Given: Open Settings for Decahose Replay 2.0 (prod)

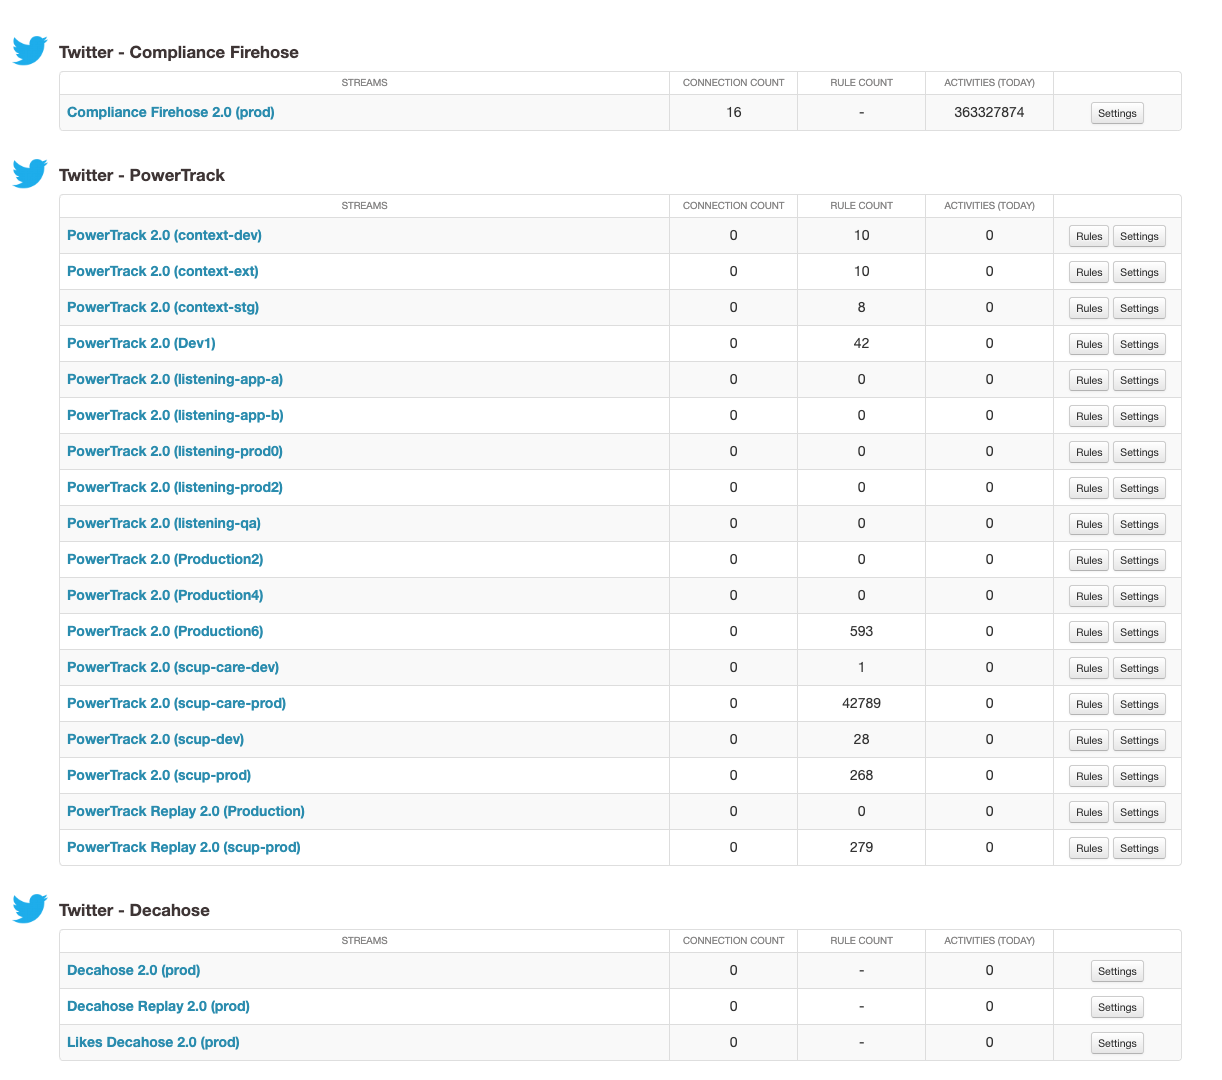Looking at the screenshot, I should point(1117,1007).
